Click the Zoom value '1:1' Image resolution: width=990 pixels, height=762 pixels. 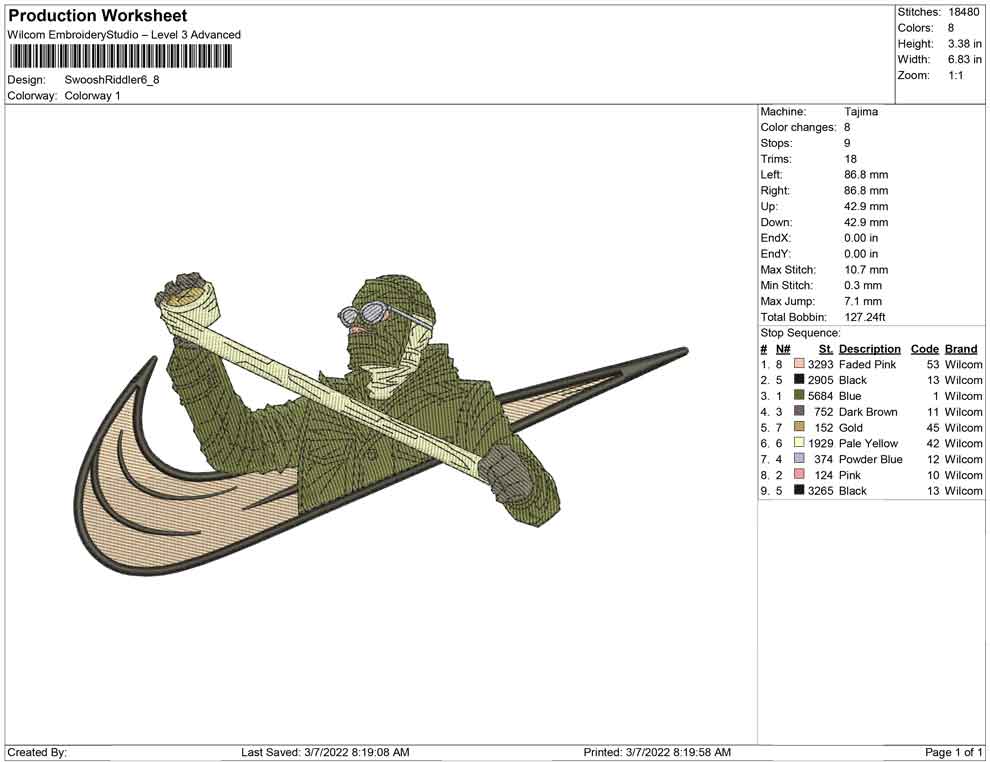[x=955, y=75]
